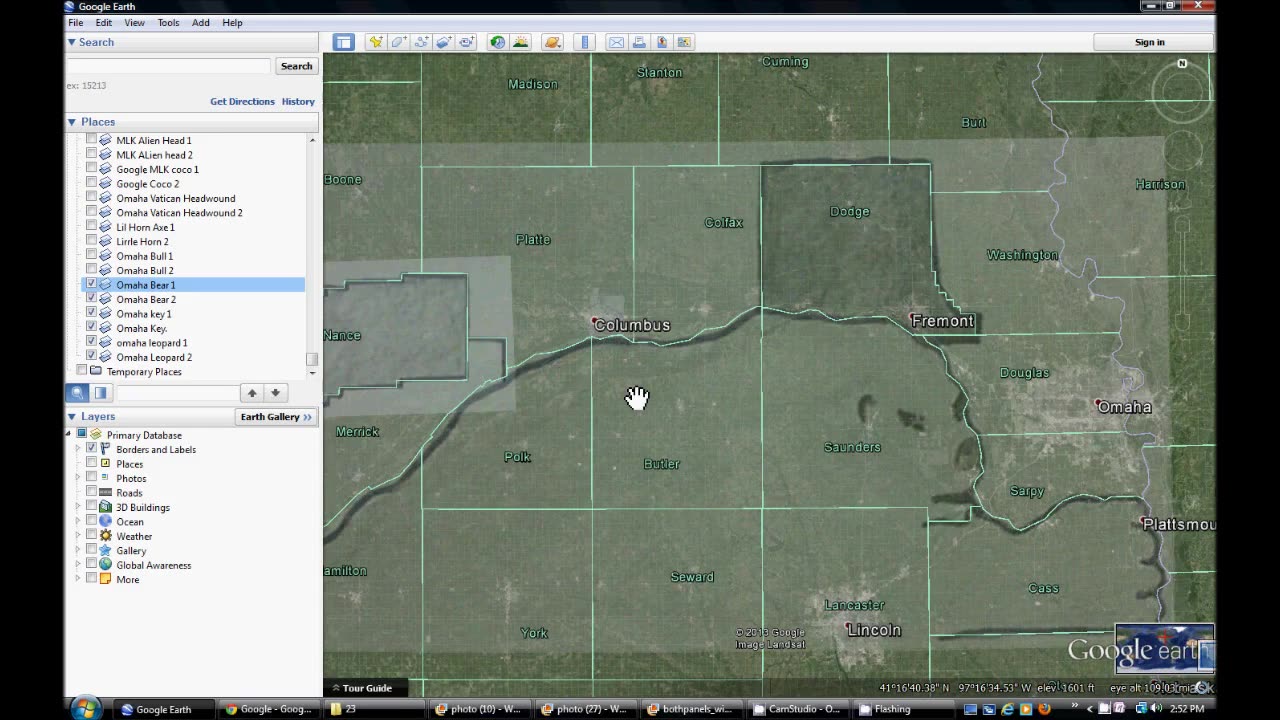Image resolution: width=1280 pixels, height=720 pixels.
Task: Expand the More layer node
Action: (78, 579)
